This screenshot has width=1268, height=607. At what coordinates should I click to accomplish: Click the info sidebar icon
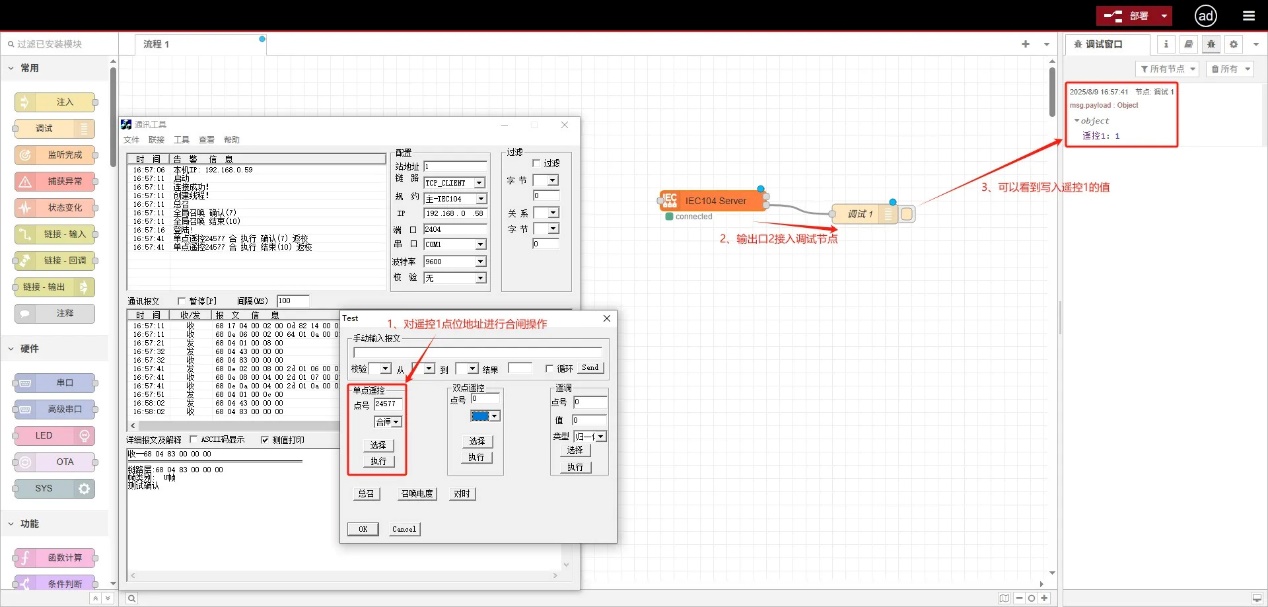pyautogui.click(x=1165, y=44)
